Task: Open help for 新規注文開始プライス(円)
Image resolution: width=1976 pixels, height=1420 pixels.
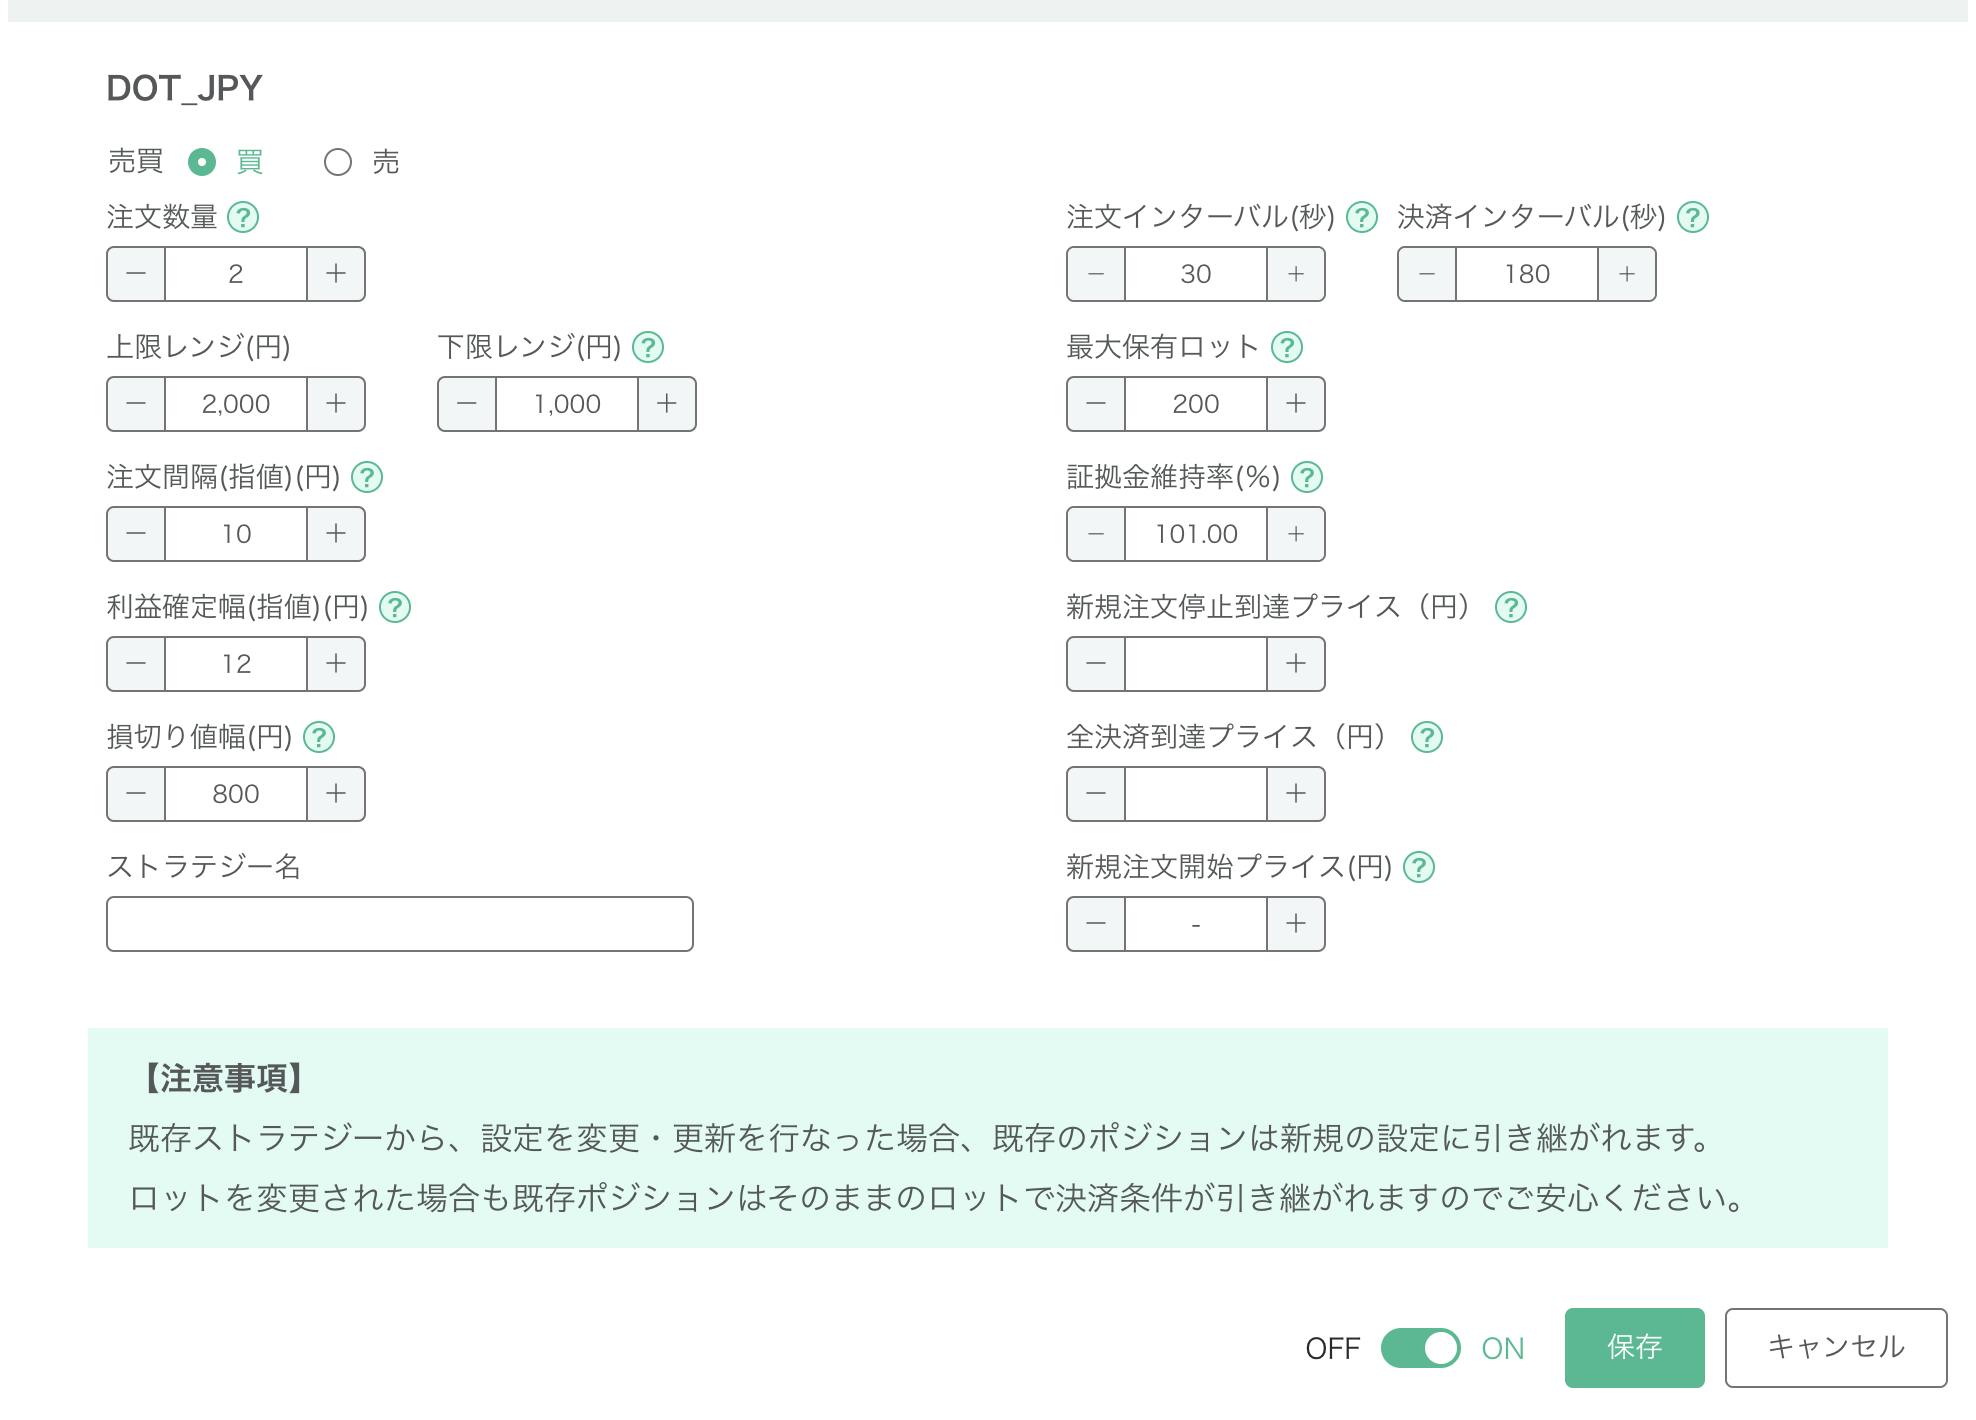Action: click(1420, 867)
